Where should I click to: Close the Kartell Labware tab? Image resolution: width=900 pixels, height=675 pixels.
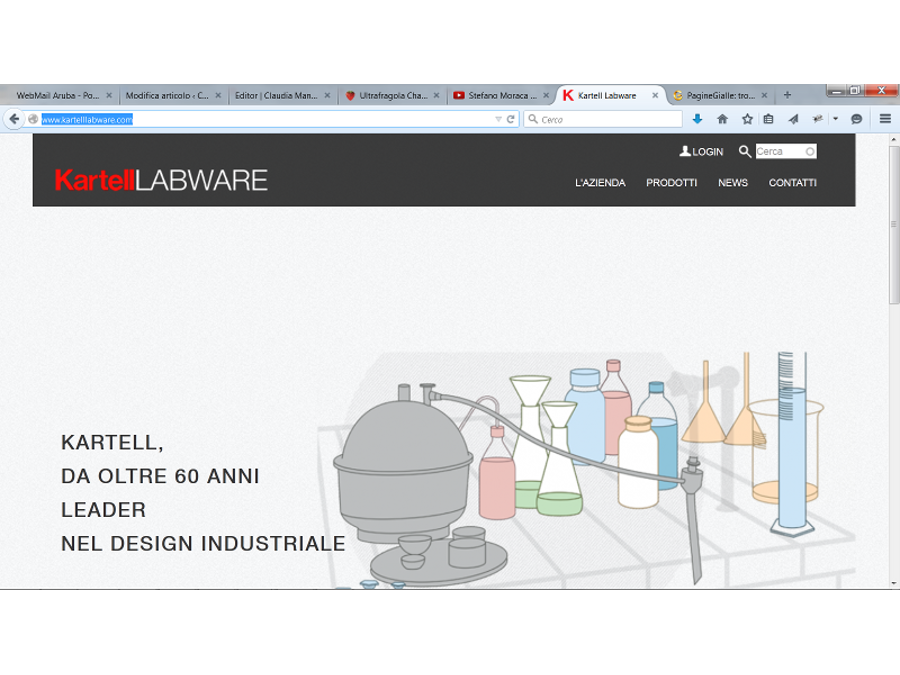pos(655,95)
